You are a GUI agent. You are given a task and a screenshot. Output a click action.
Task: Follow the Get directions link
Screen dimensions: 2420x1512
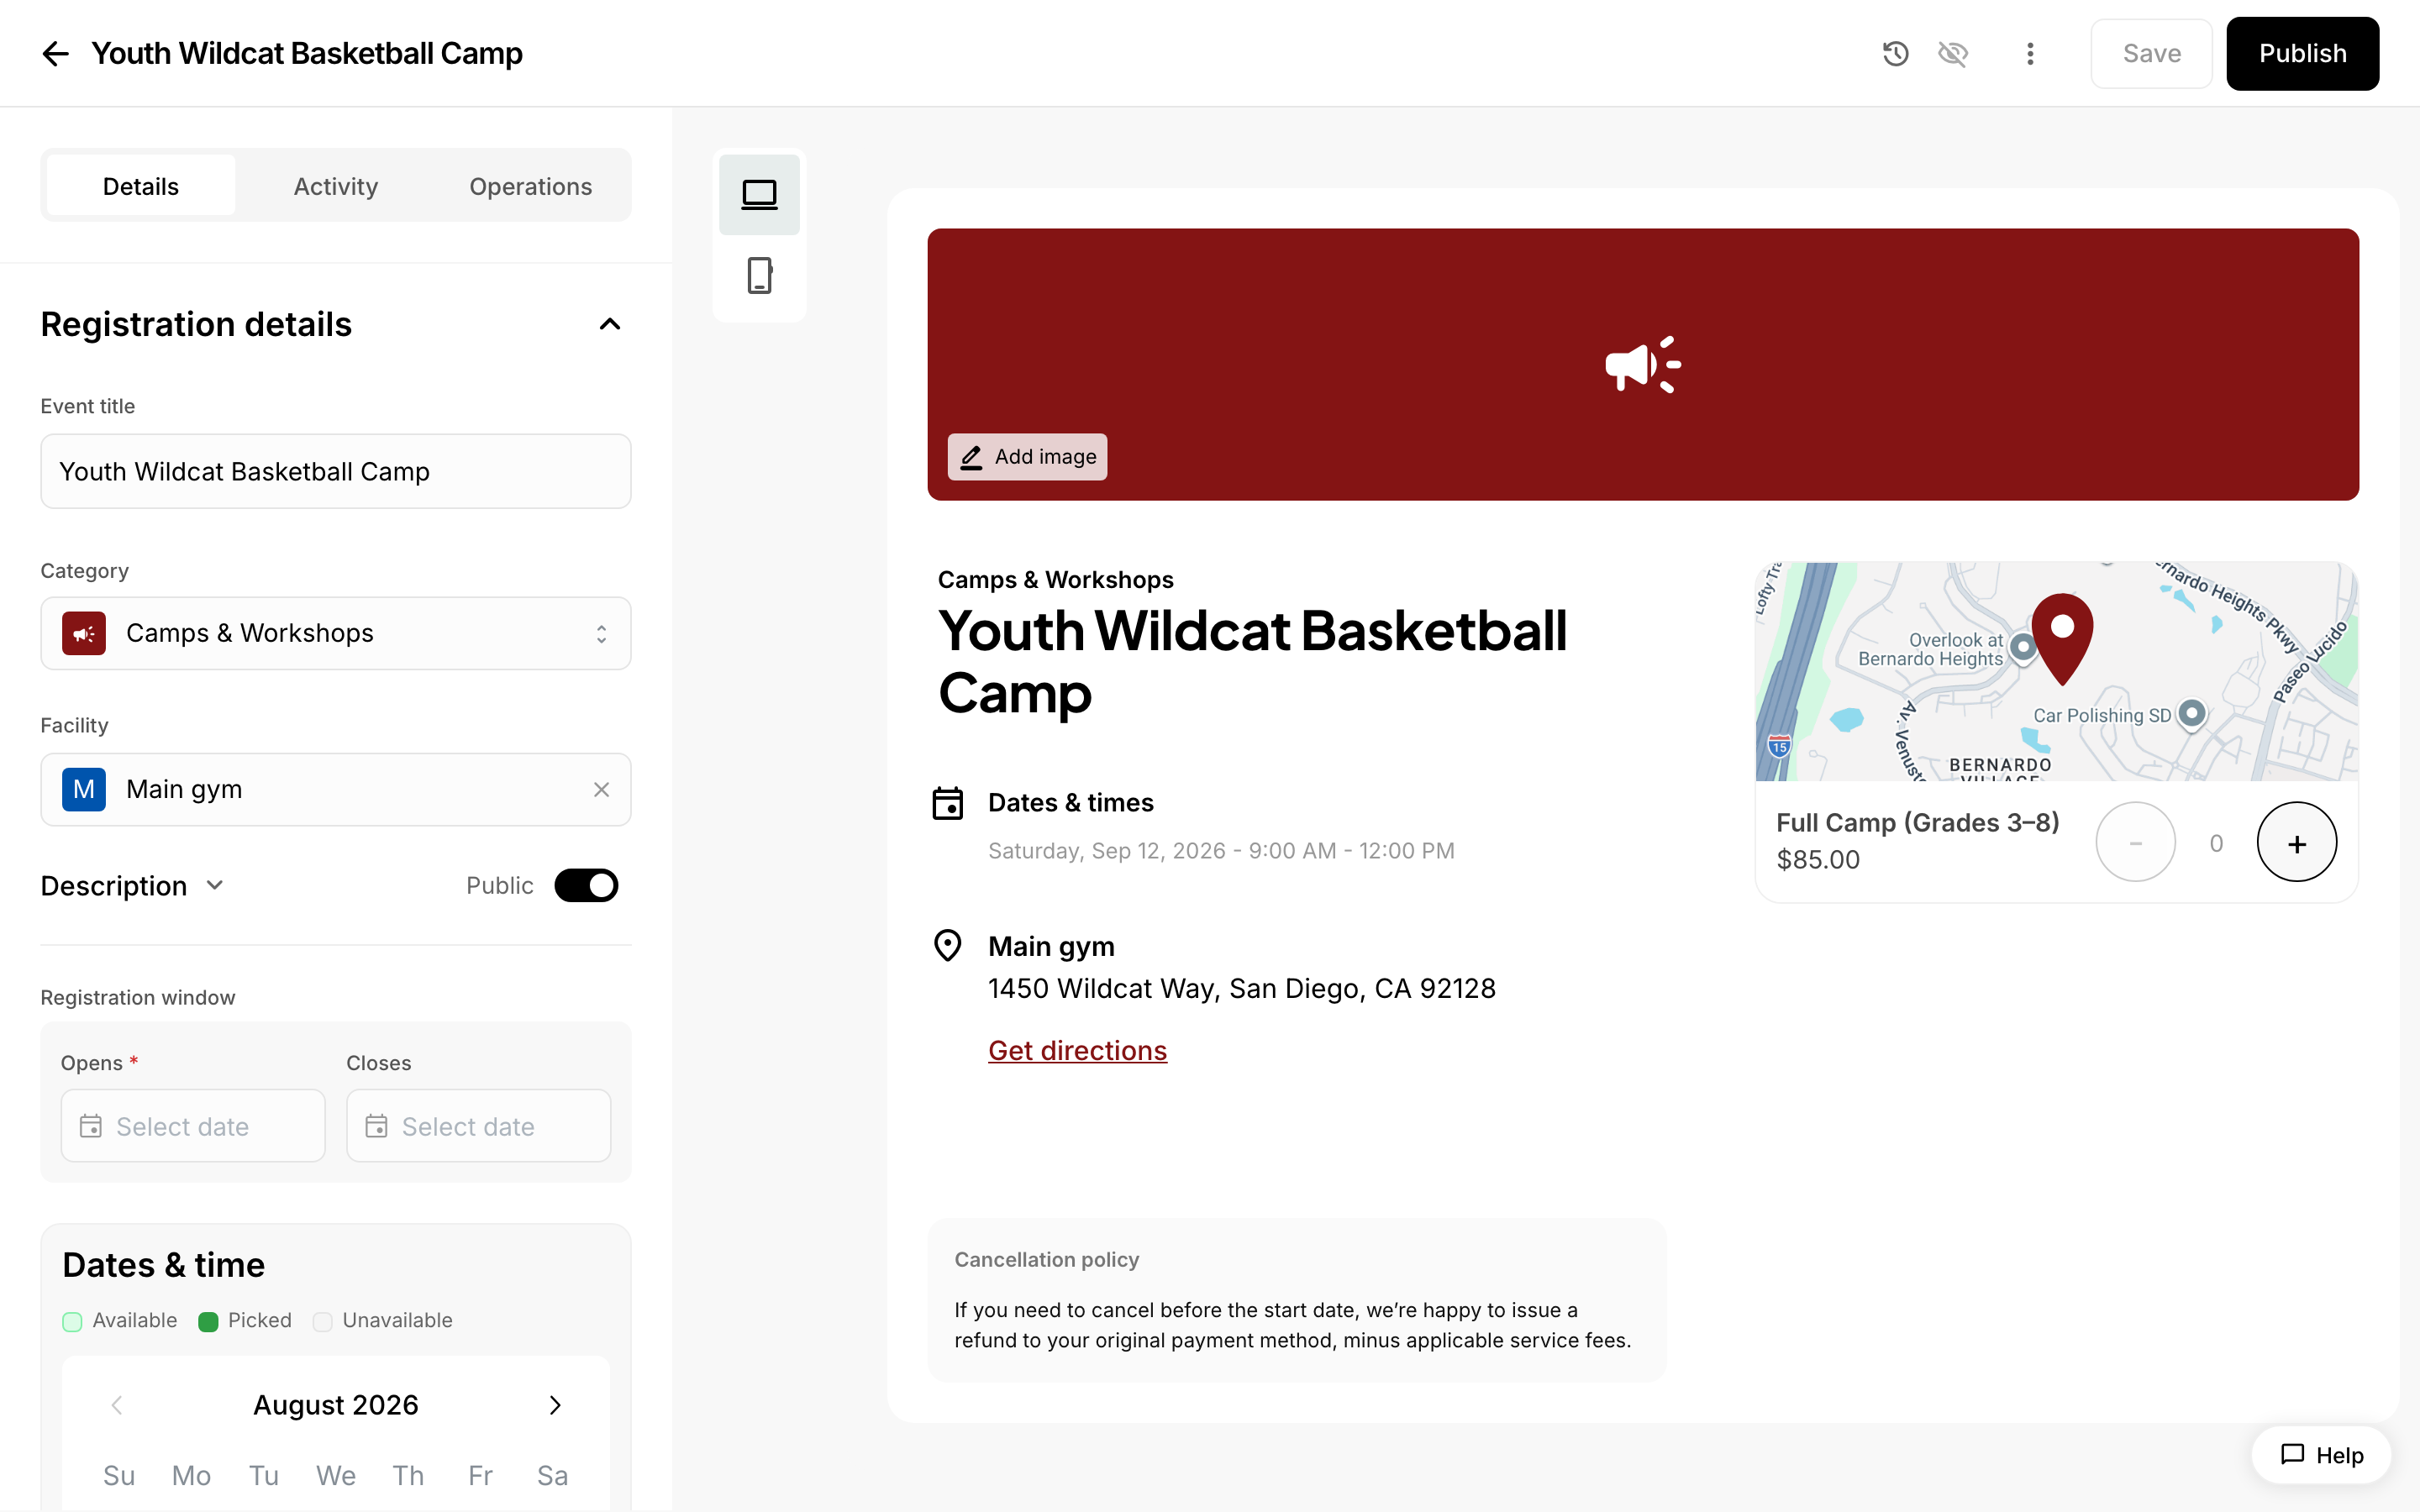pos(1077,1051)
